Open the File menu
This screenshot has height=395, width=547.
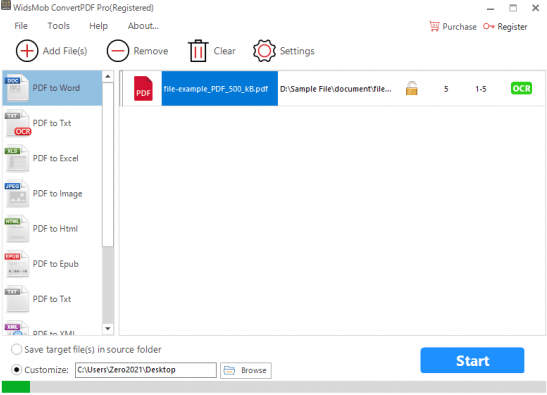click(x=21, y=26)
